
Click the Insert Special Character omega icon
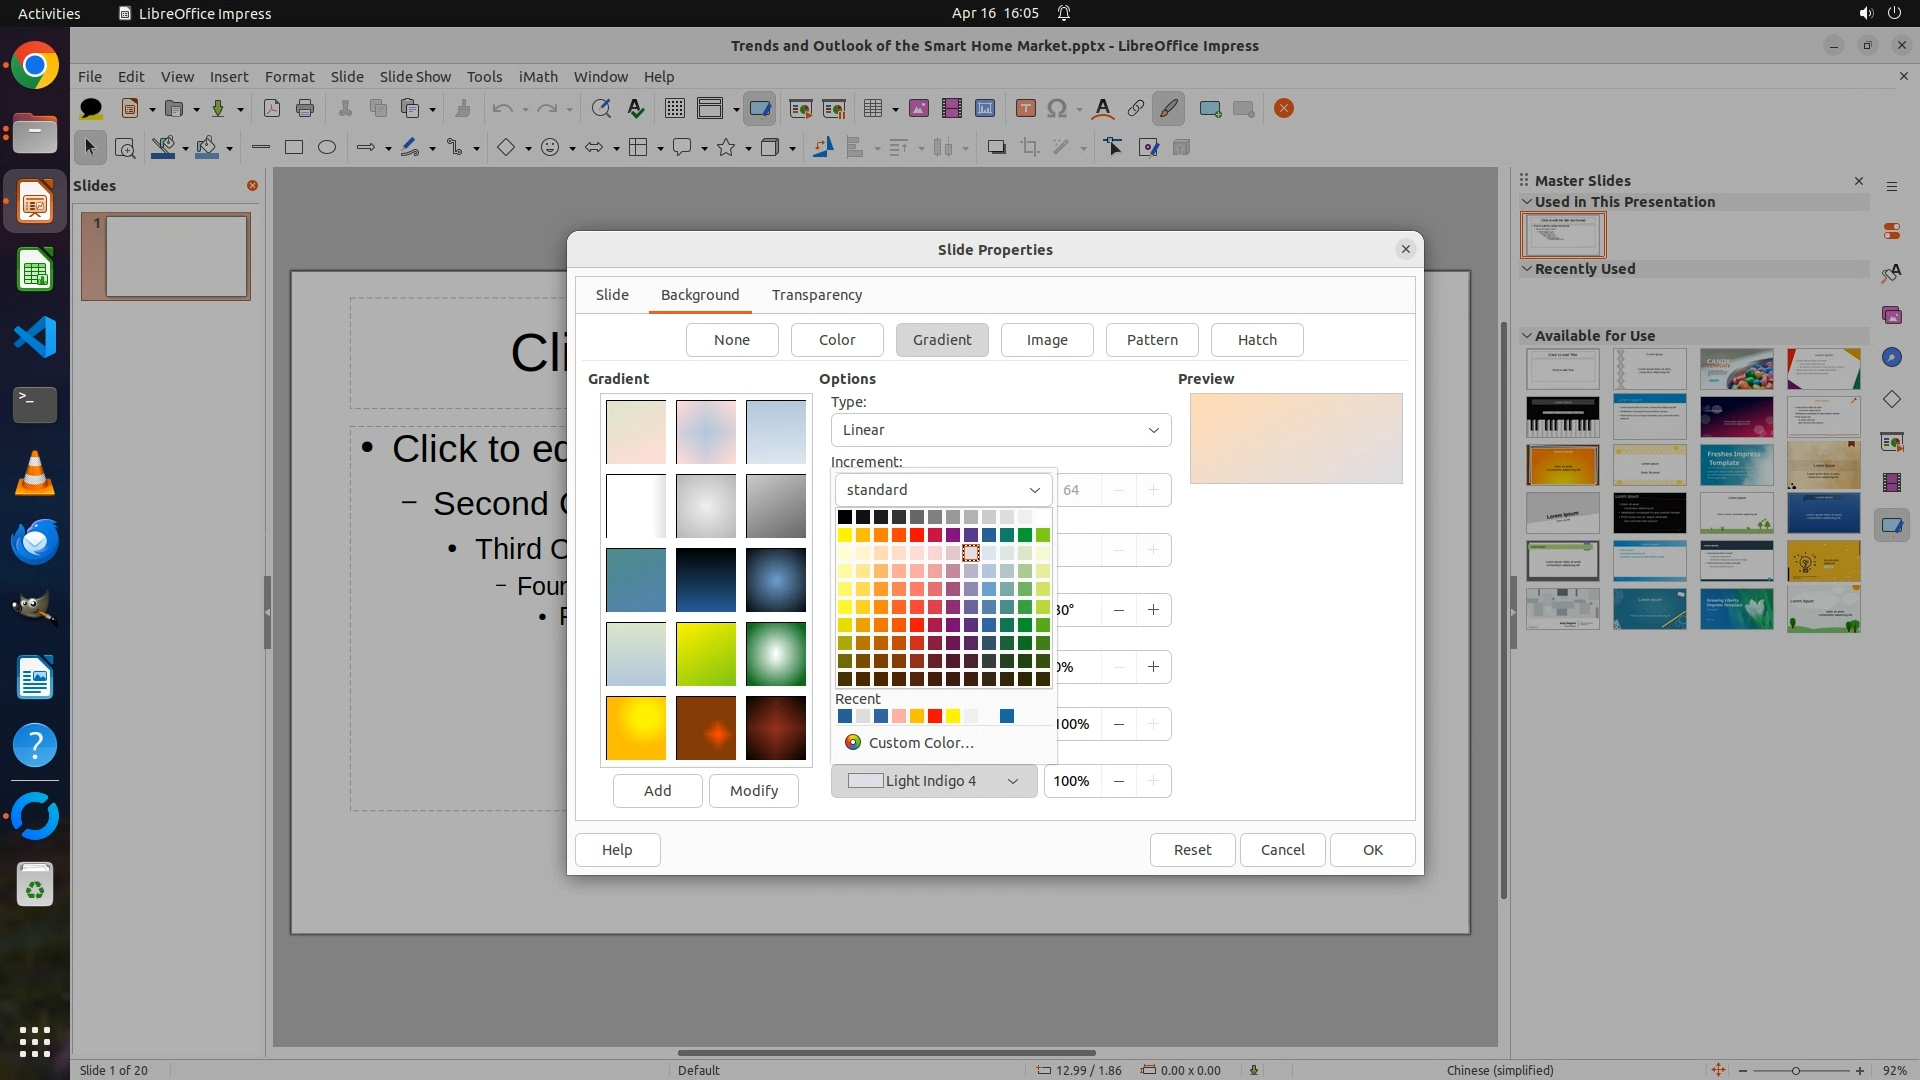pyautogui.click(x=1056, y=109)
